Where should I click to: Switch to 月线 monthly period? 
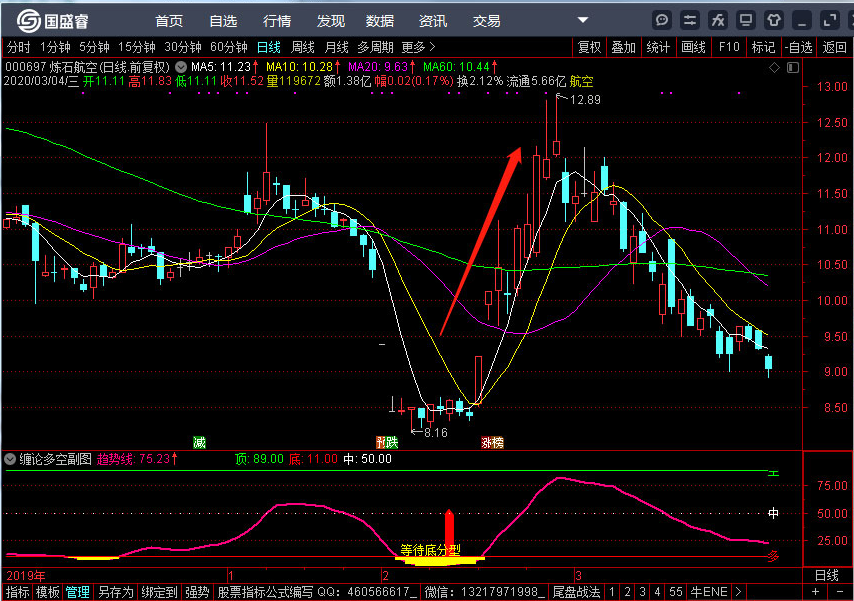coord(337,47)
